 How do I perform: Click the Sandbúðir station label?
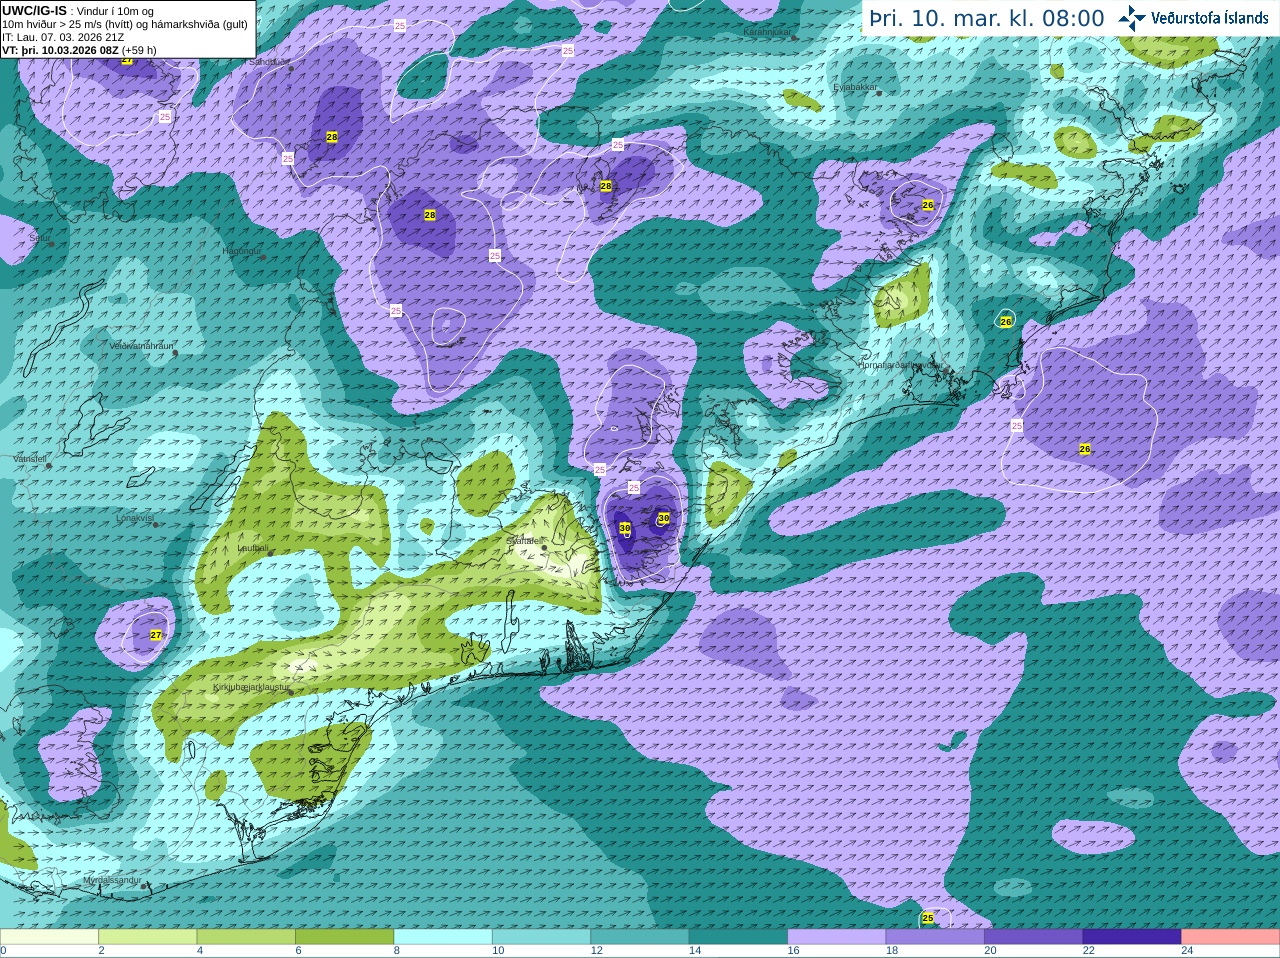[x=269, y=61]
